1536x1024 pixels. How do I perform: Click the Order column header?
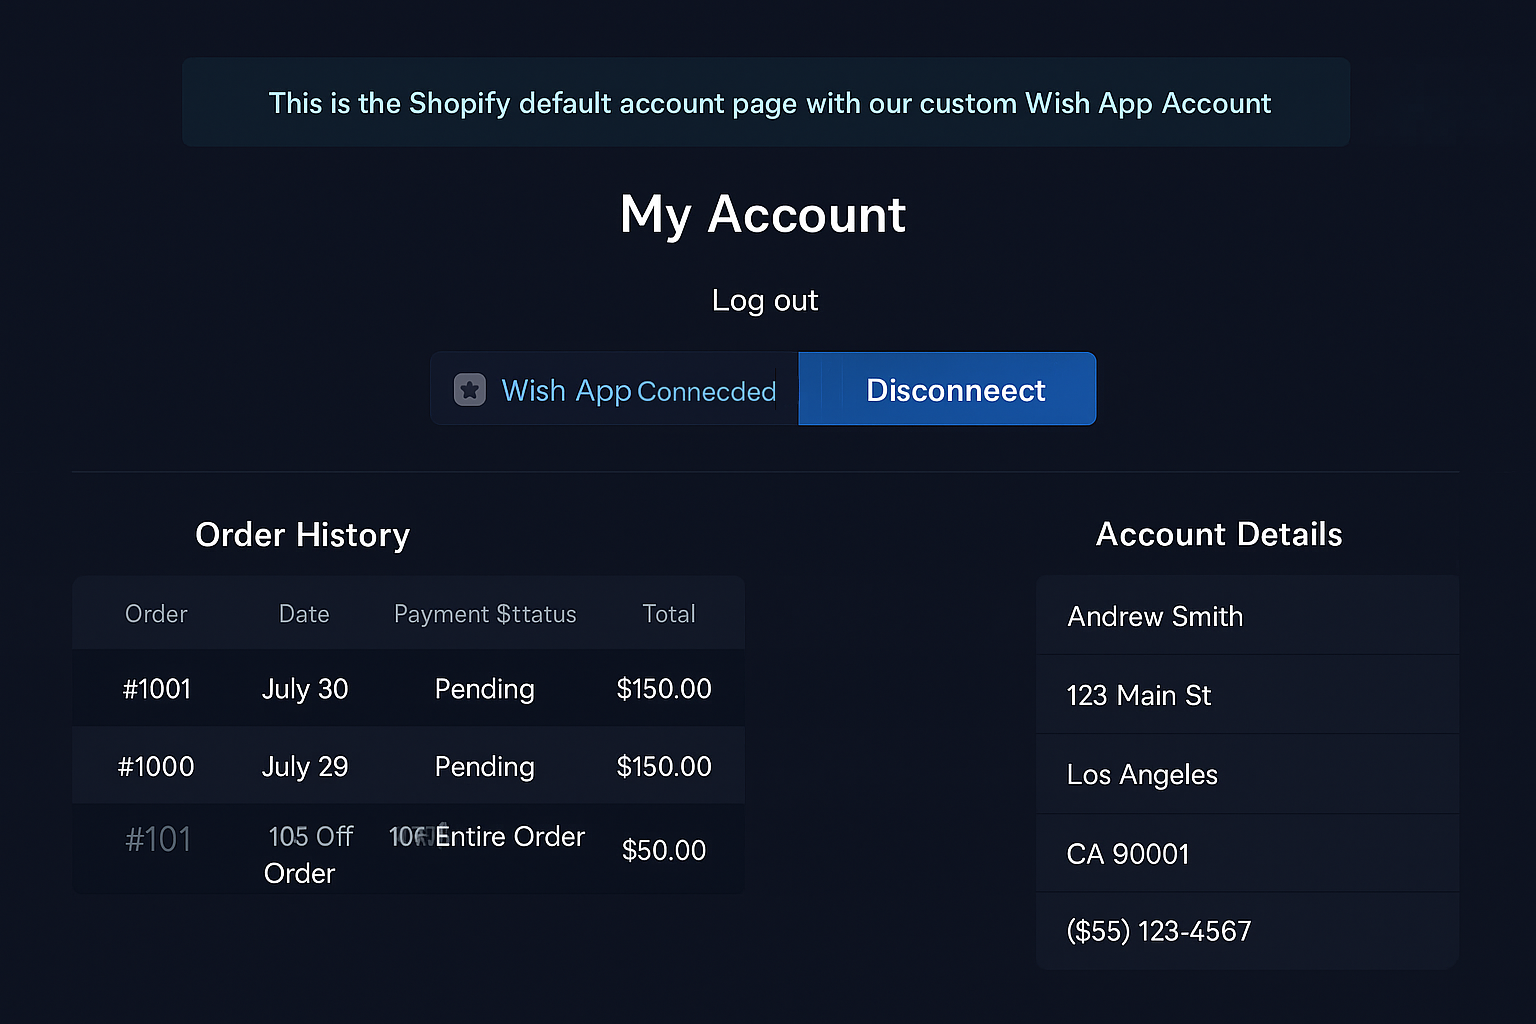[156, 614]
